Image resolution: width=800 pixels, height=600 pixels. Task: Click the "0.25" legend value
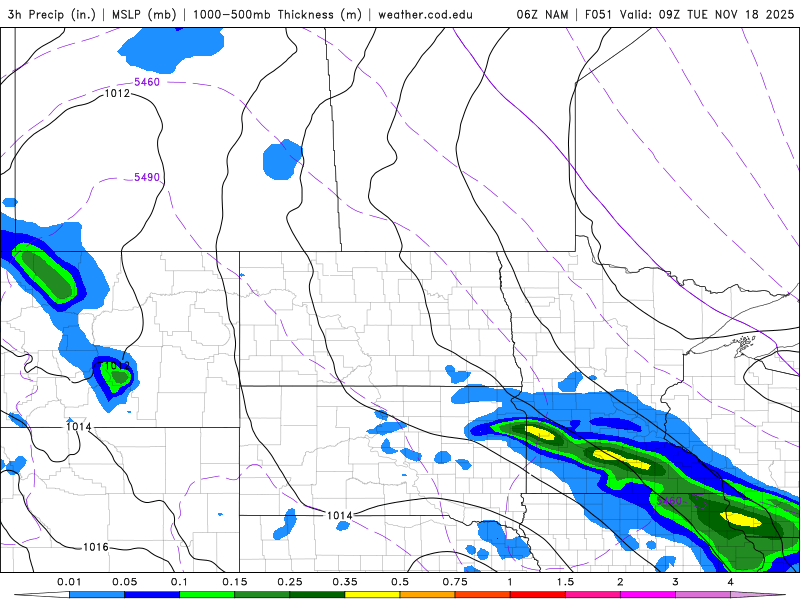point(290,582)
